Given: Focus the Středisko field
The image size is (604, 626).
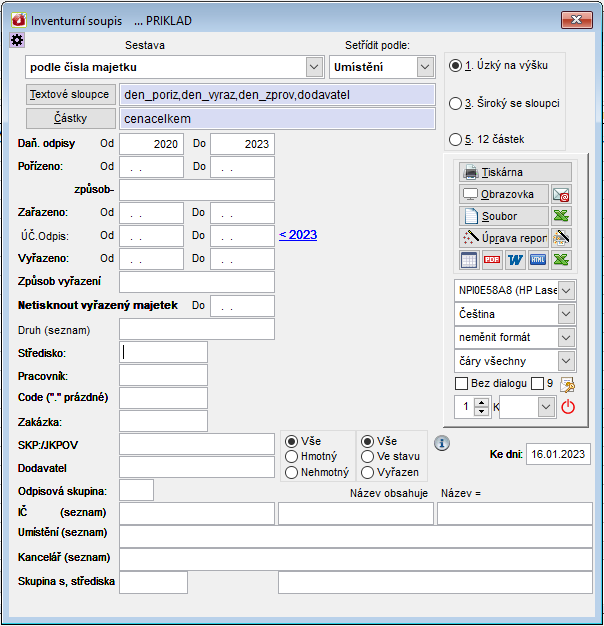Looking at the screenshot, I should [163, 352].
